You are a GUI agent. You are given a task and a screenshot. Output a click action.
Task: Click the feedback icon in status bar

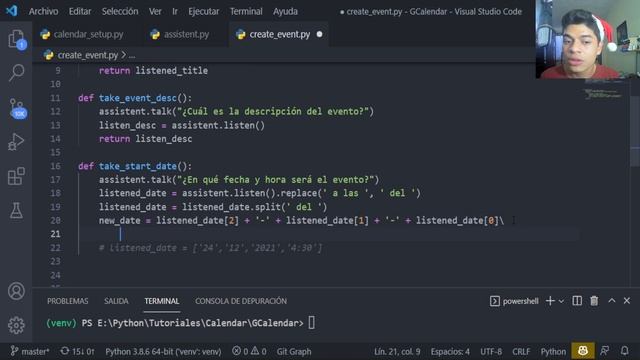point(605,351)
